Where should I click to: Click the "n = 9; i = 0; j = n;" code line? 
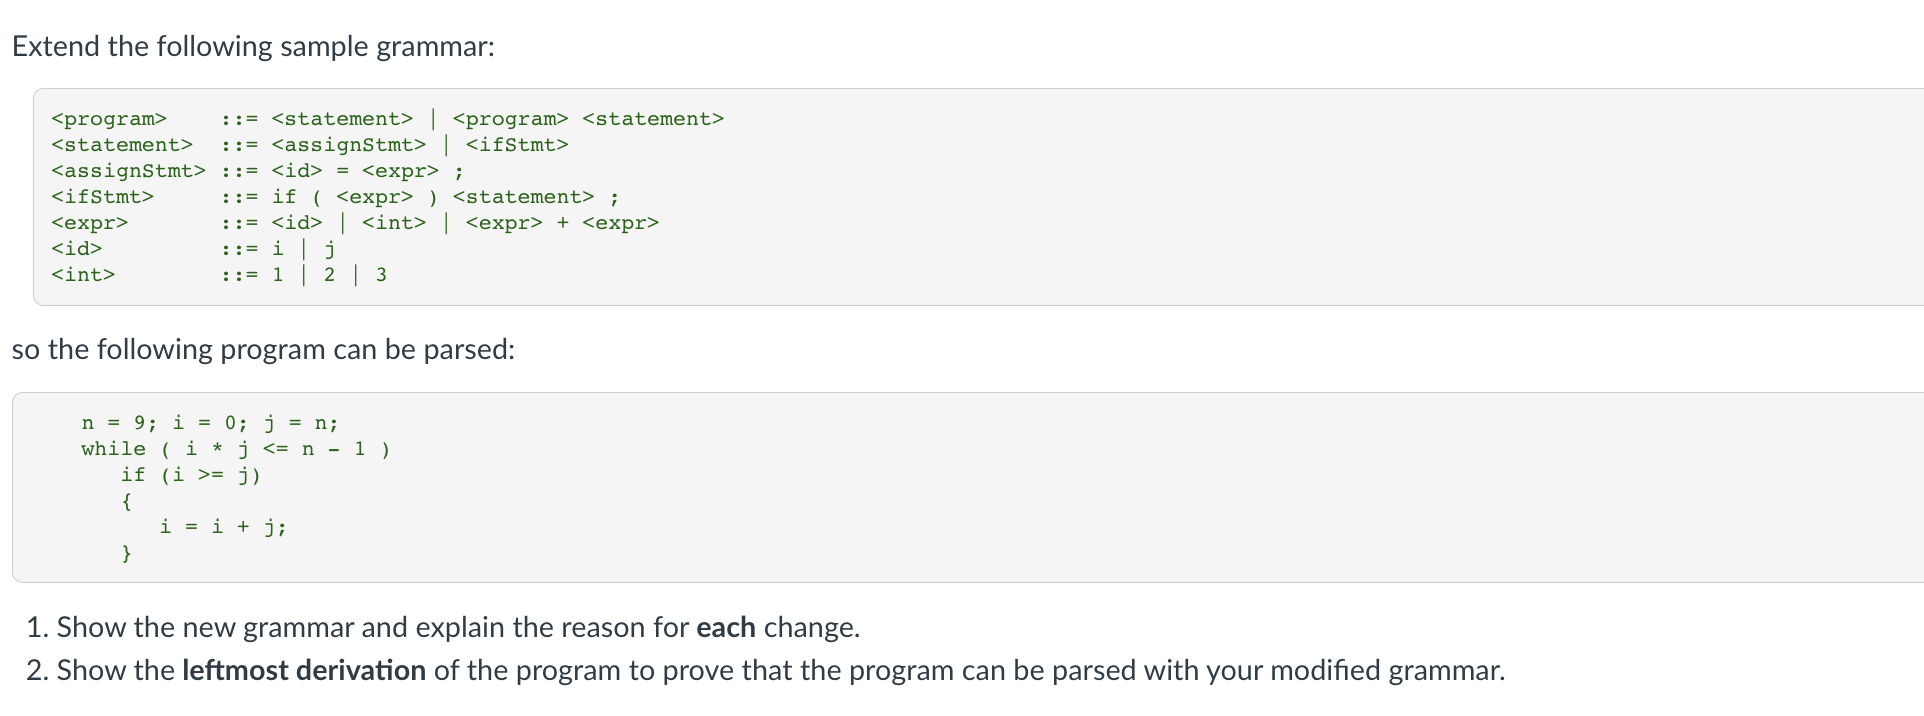[x=210, y=423]
